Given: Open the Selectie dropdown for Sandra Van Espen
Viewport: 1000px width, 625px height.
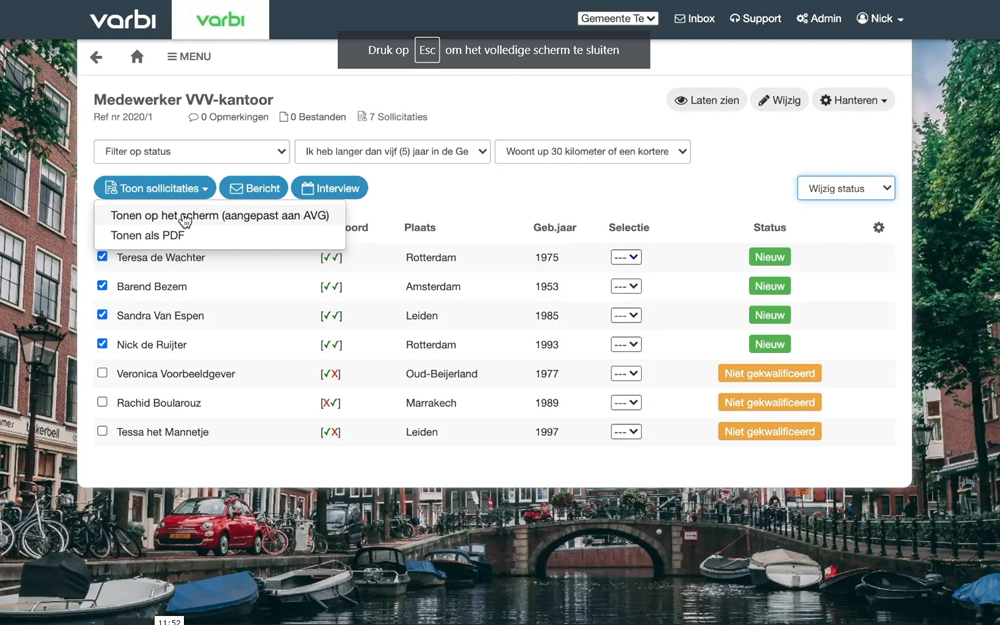Looking at the screenshot, I should pyautogui.click(x=625, y=315).
